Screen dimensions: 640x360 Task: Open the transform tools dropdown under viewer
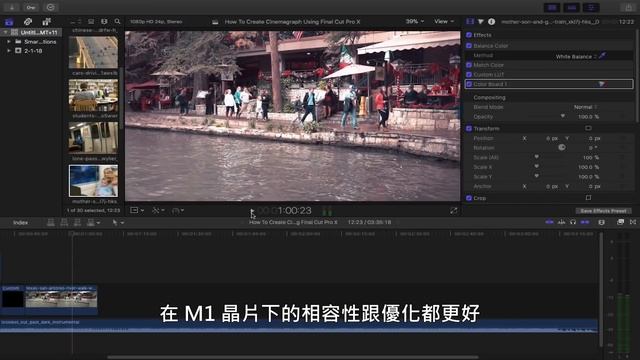click(x=137, y=210)
